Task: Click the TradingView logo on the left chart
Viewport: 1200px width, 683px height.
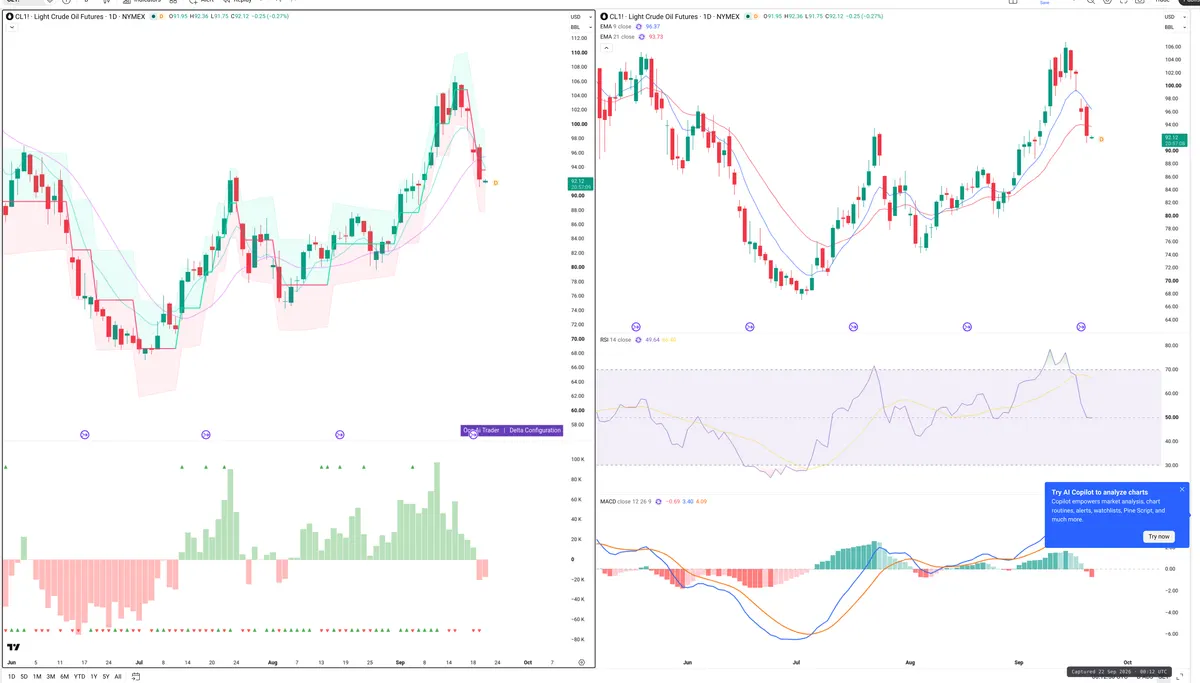Action: coord(11,646)
